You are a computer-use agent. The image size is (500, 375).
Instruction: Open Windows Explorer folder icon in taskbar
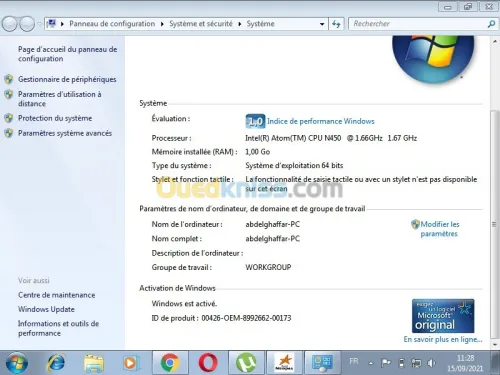point(94,363)
